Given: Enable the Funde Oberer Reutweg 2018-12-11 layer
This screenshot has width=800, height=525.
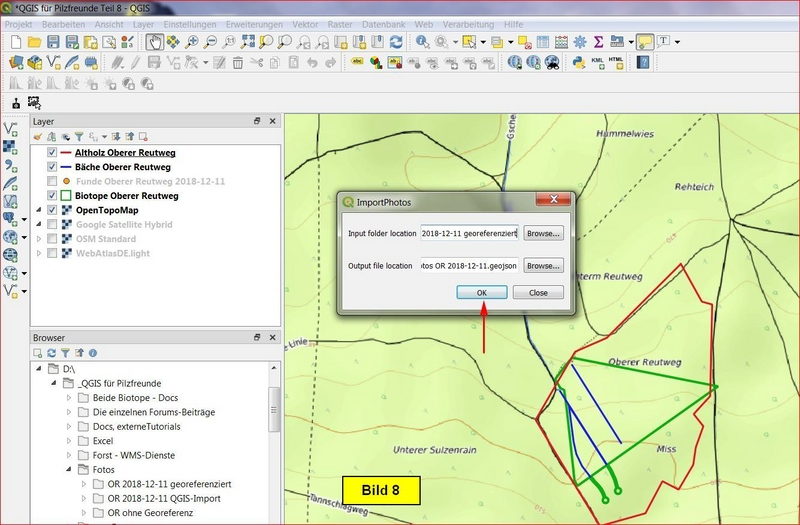Looking at the screenshot, I should [53, 181].
